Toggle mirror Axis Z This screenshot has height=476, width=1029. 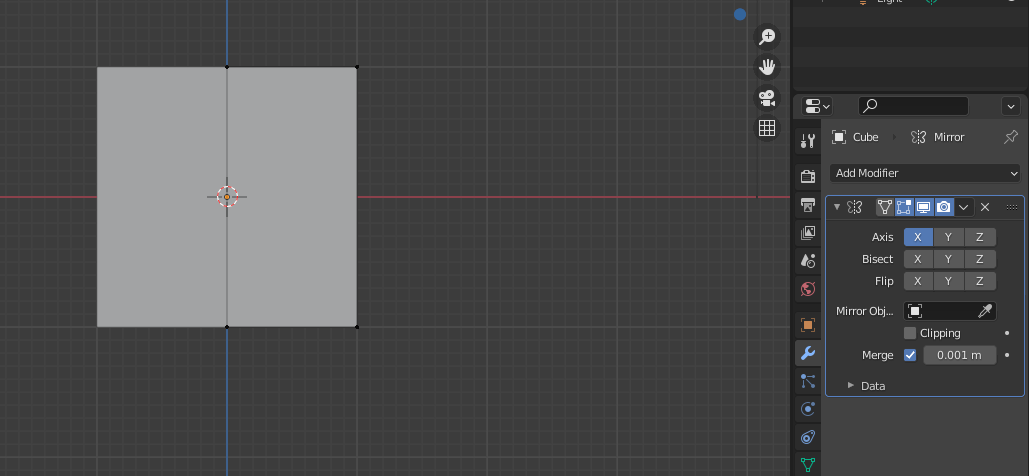pos(980,237)
